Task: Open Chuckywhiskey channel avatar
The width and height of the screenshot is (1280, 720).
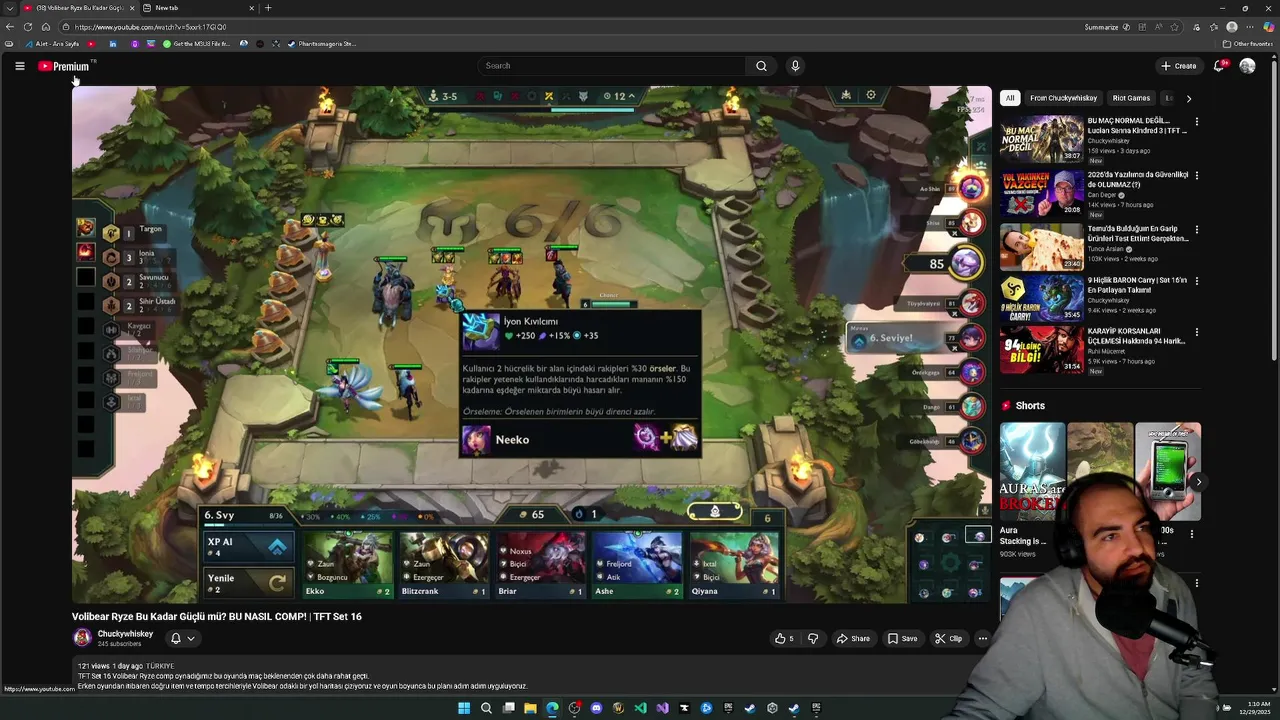Action: (82, 637)
